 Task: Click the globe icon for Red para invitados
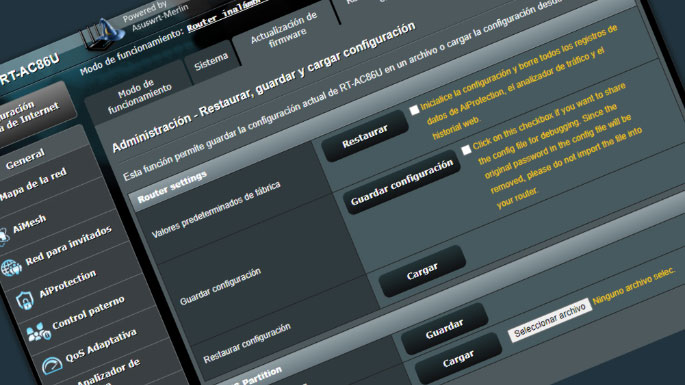[11, 267]
